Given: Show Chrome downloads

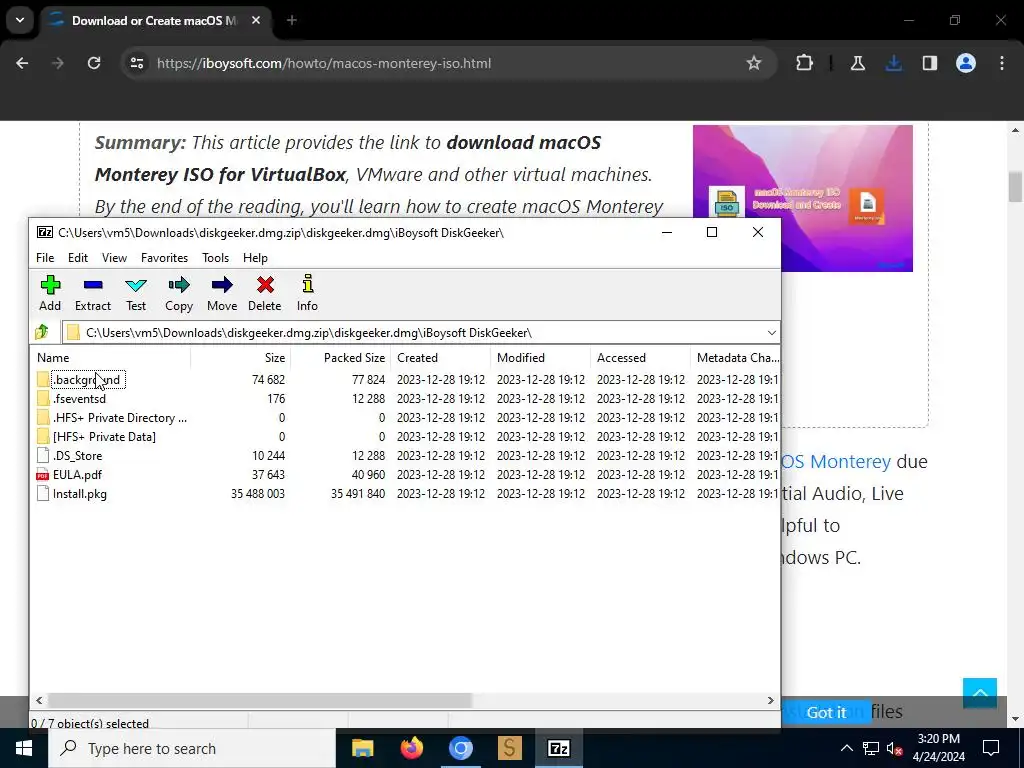Looking at the screenshot, I should click(893, 63).
